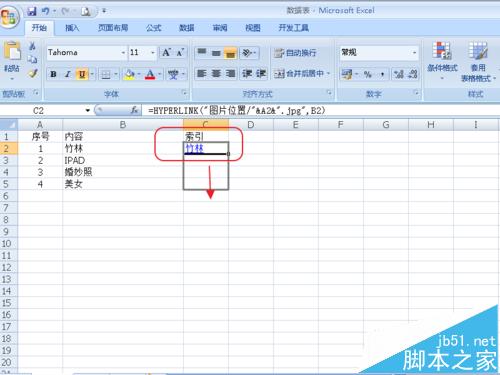Click the Phonetic guide (文) icon
This screenshot has height=375, width=500.
point(173,74)
